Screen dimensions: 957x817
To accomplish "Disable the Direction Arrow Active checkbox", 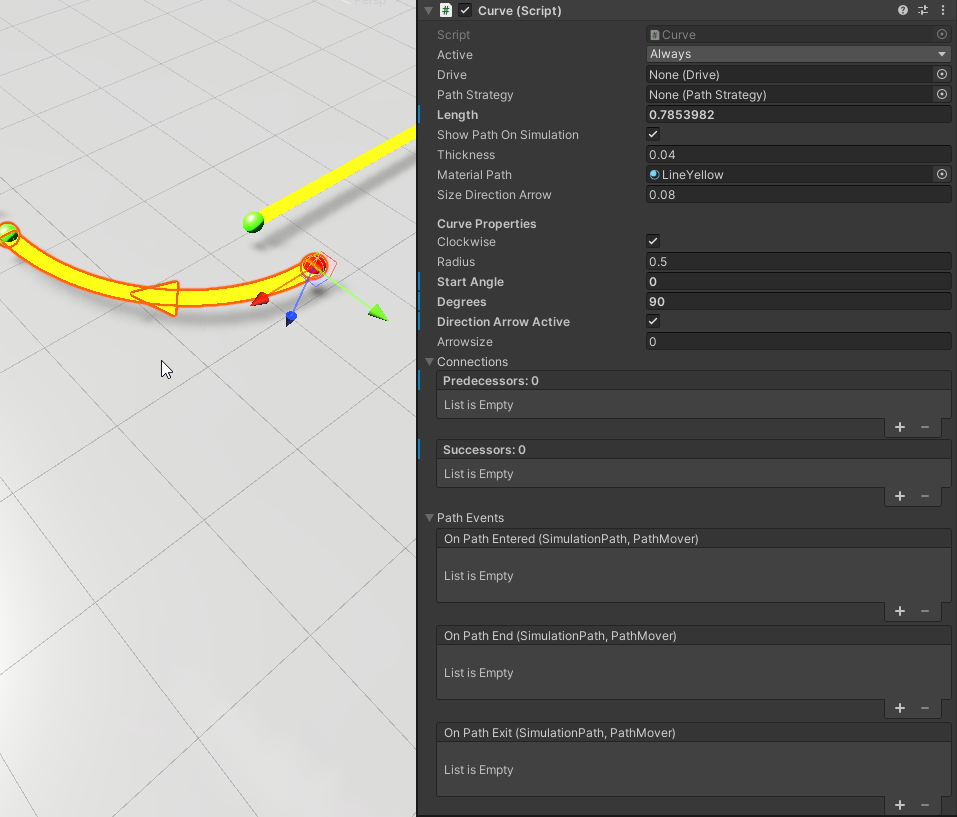I will click(653, 322).
